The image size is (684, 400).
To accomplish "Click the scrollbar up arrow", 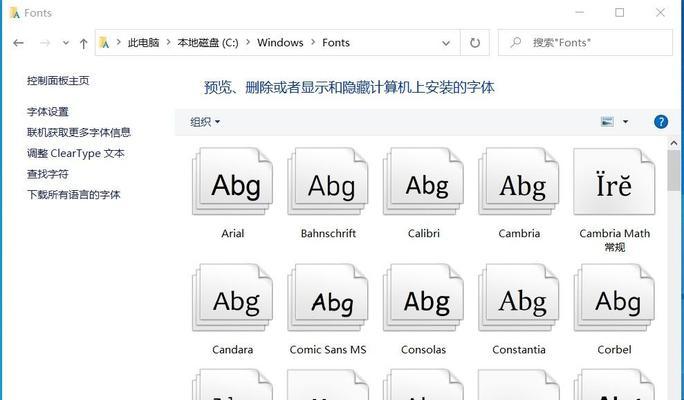I will [674, 143].
